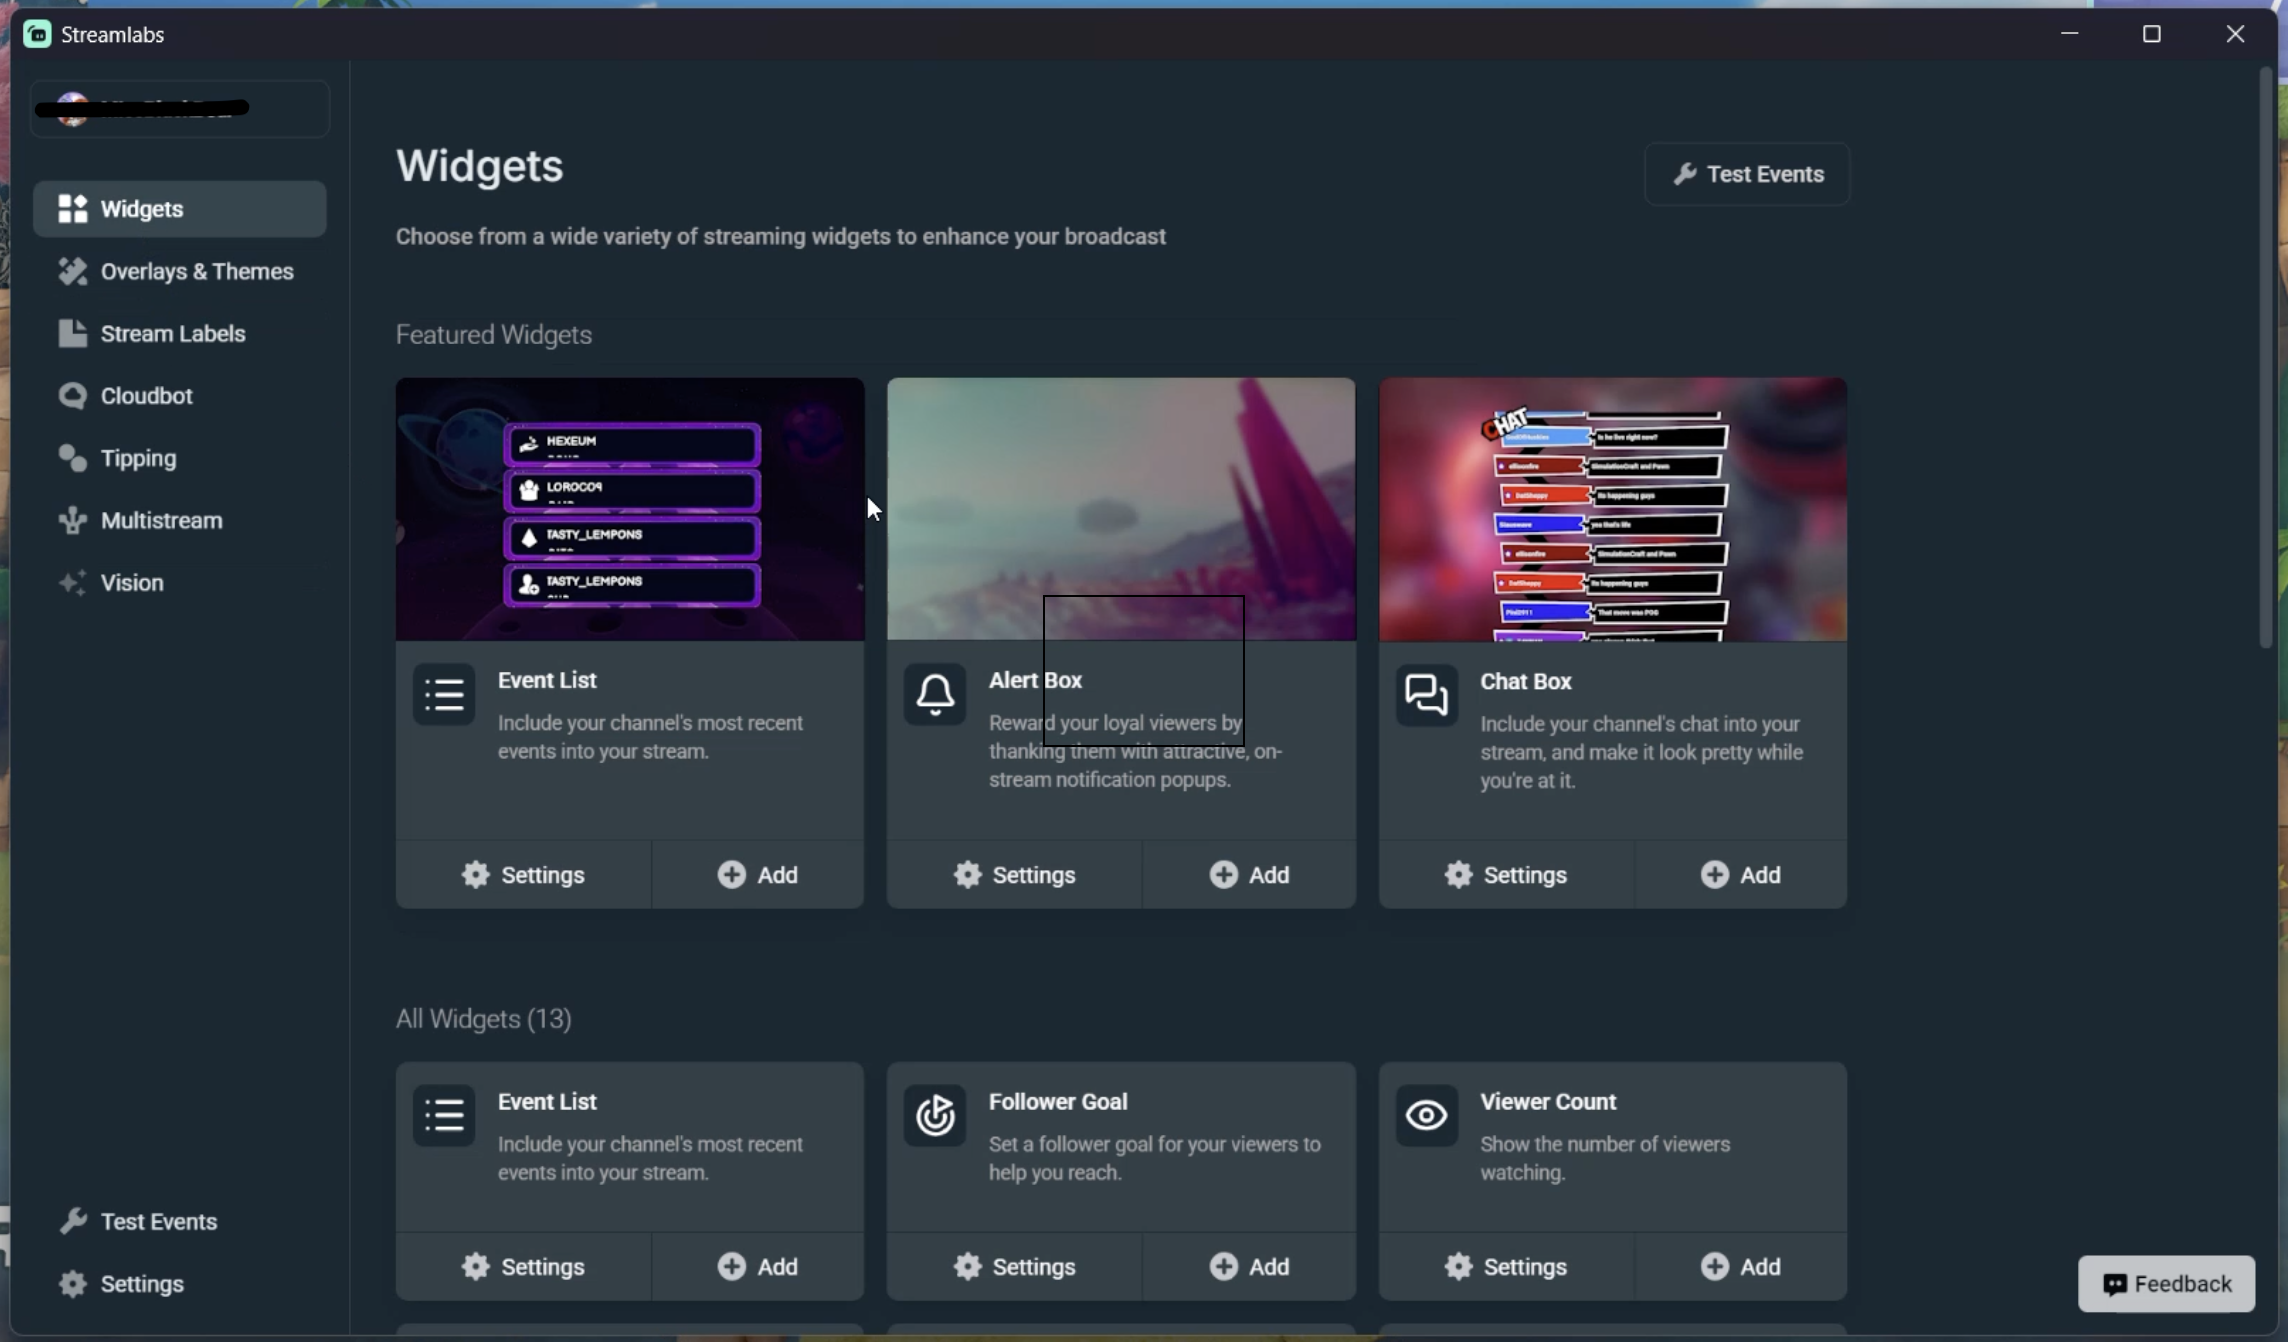The width and height of the screenshot is (2288, 1342).
Task: Open Settings for featured Event List
Action: 523,874
